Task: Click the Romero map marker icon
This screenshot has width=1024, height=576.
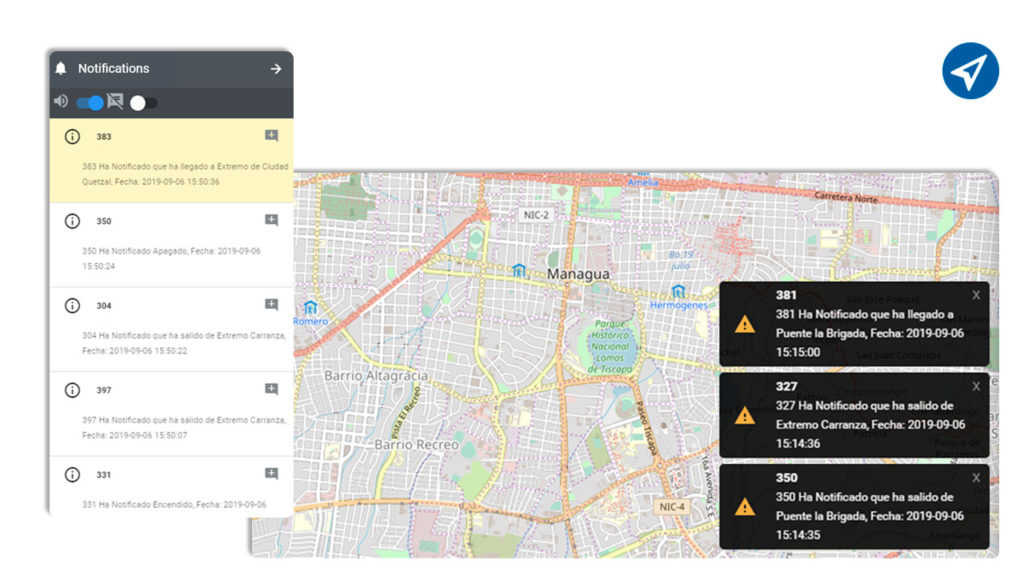Action: (310, 308)
